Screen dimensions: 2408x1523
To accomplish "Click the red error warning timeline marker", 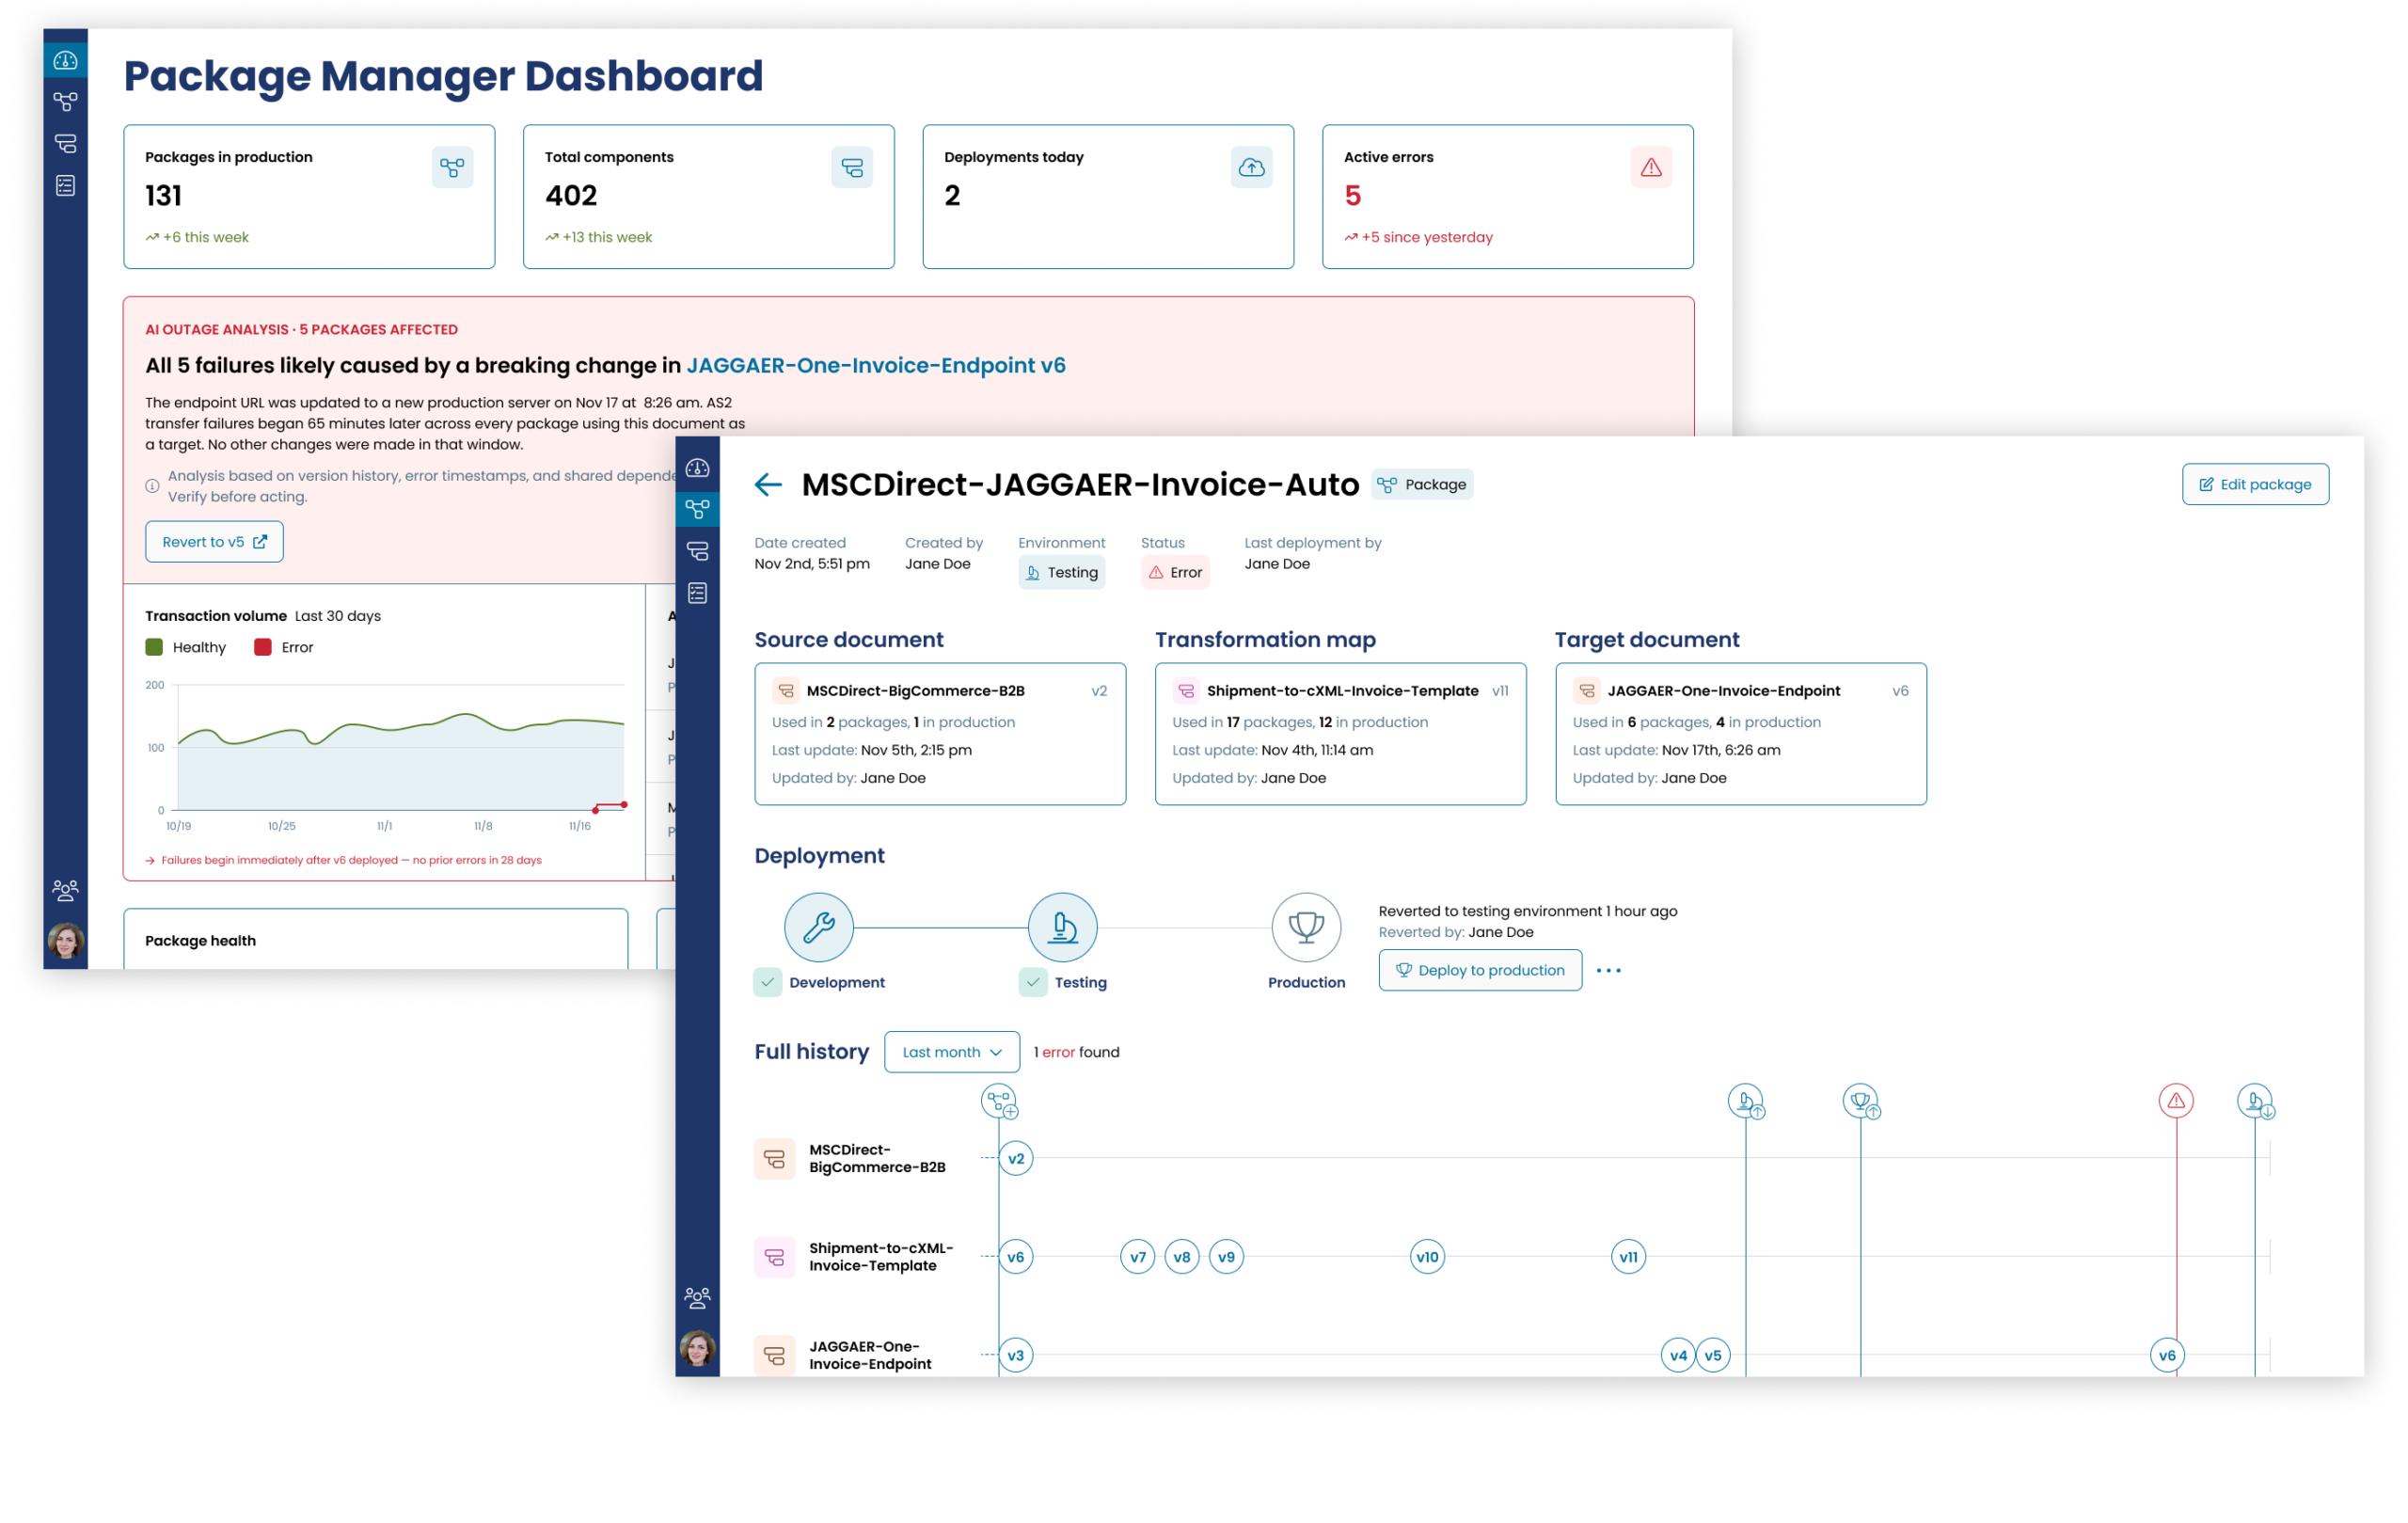I will pos(2176,1101).
